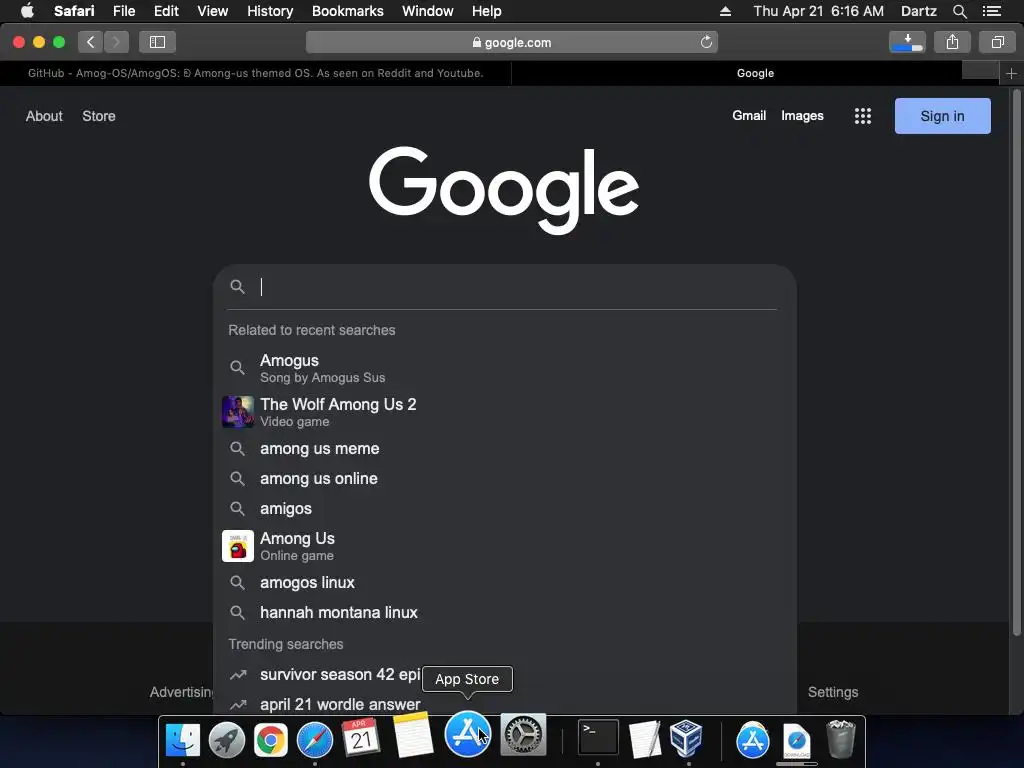1024x768 pixels.
Task: Open highlighted App Store icon in Dock
Action: point(468,734)
